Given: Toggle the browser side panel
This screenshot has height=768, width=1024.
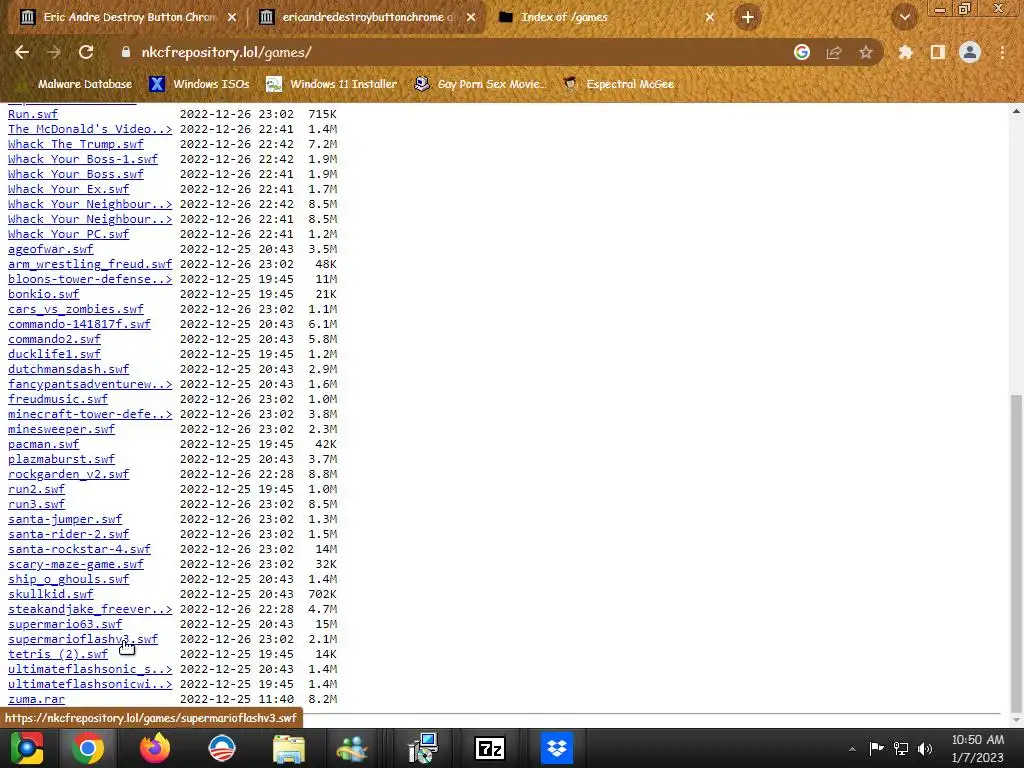Looking at the screenshot, I should [938, 52].
